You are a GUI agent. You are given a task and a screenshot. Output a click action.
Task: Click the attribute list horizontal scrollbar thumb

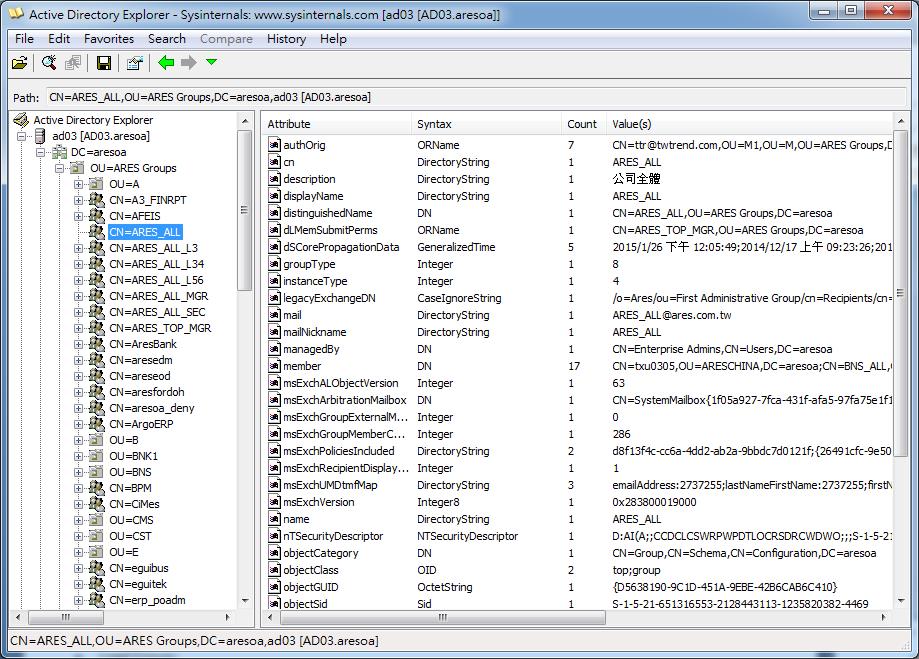443,617
